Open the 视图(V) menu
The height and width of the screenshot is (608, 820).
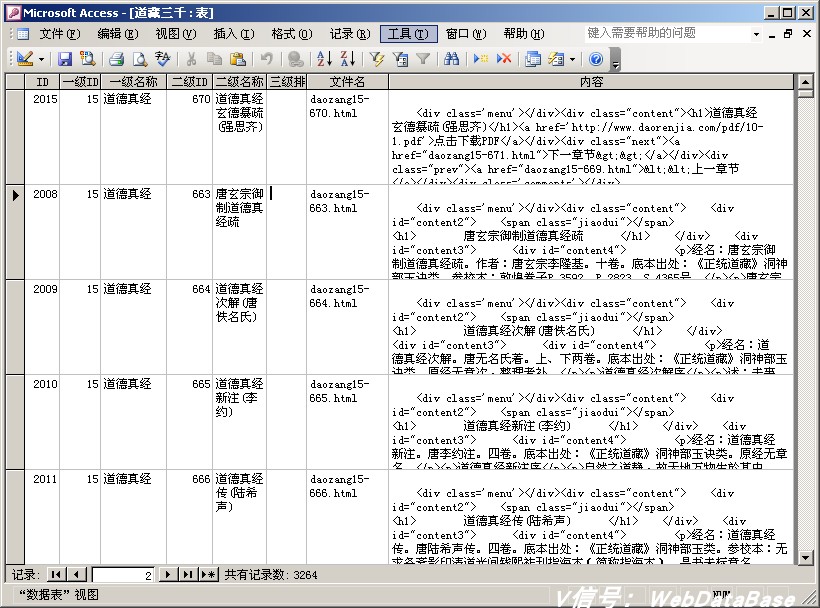point(176,34)
